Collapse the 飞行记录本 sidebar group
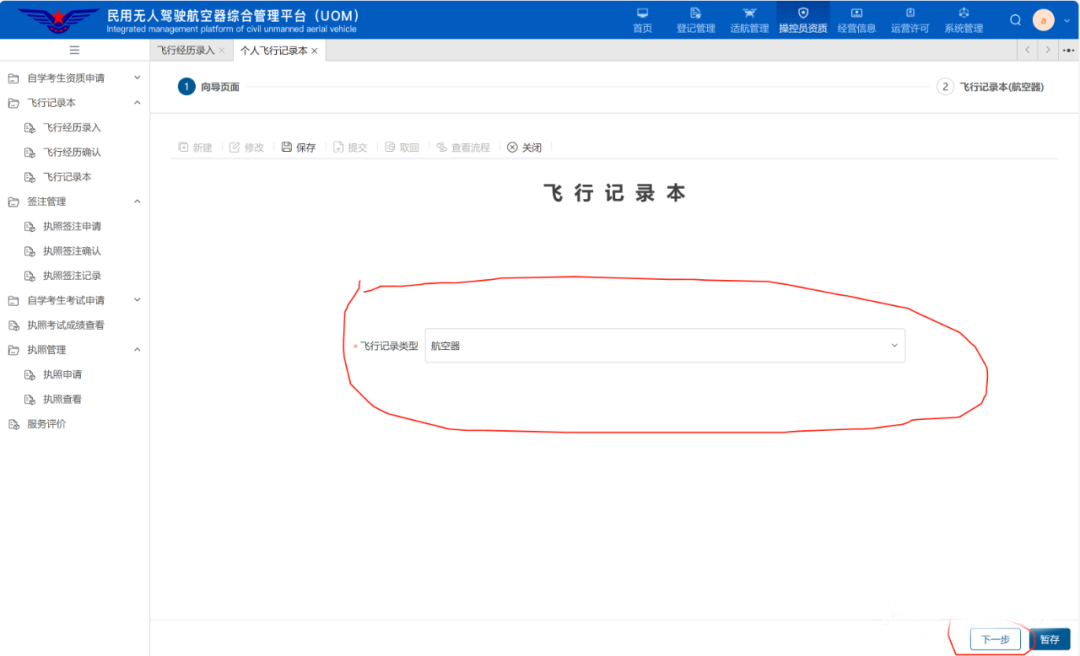 (74, 103)
